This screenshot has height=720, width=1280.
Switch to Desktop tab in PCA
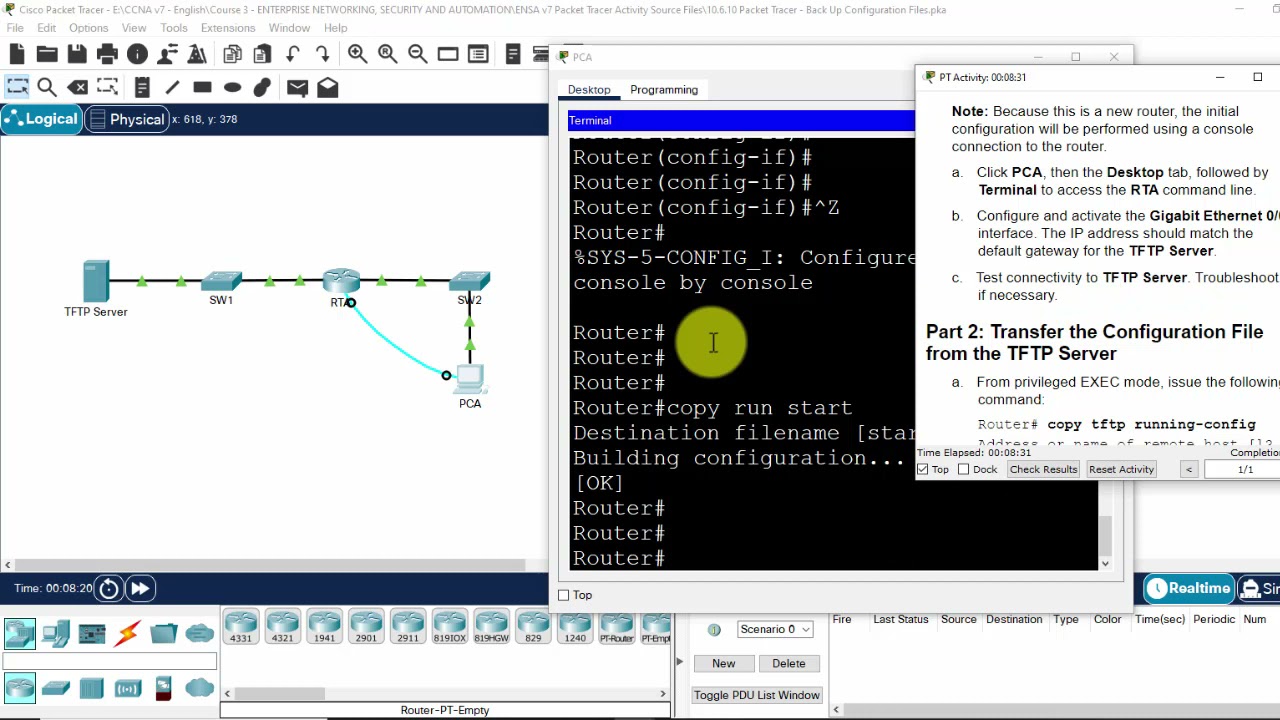589,90
